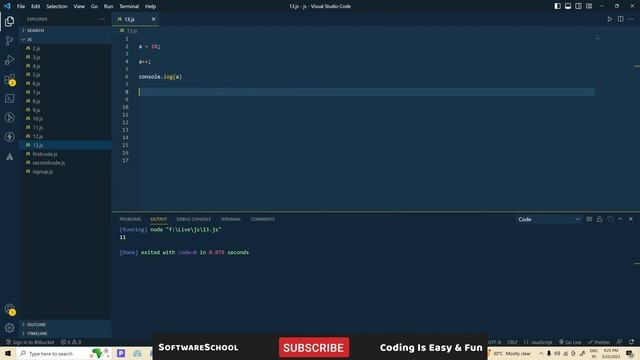Toggle the Output scroll lock
640x360 pixels.
599,219
